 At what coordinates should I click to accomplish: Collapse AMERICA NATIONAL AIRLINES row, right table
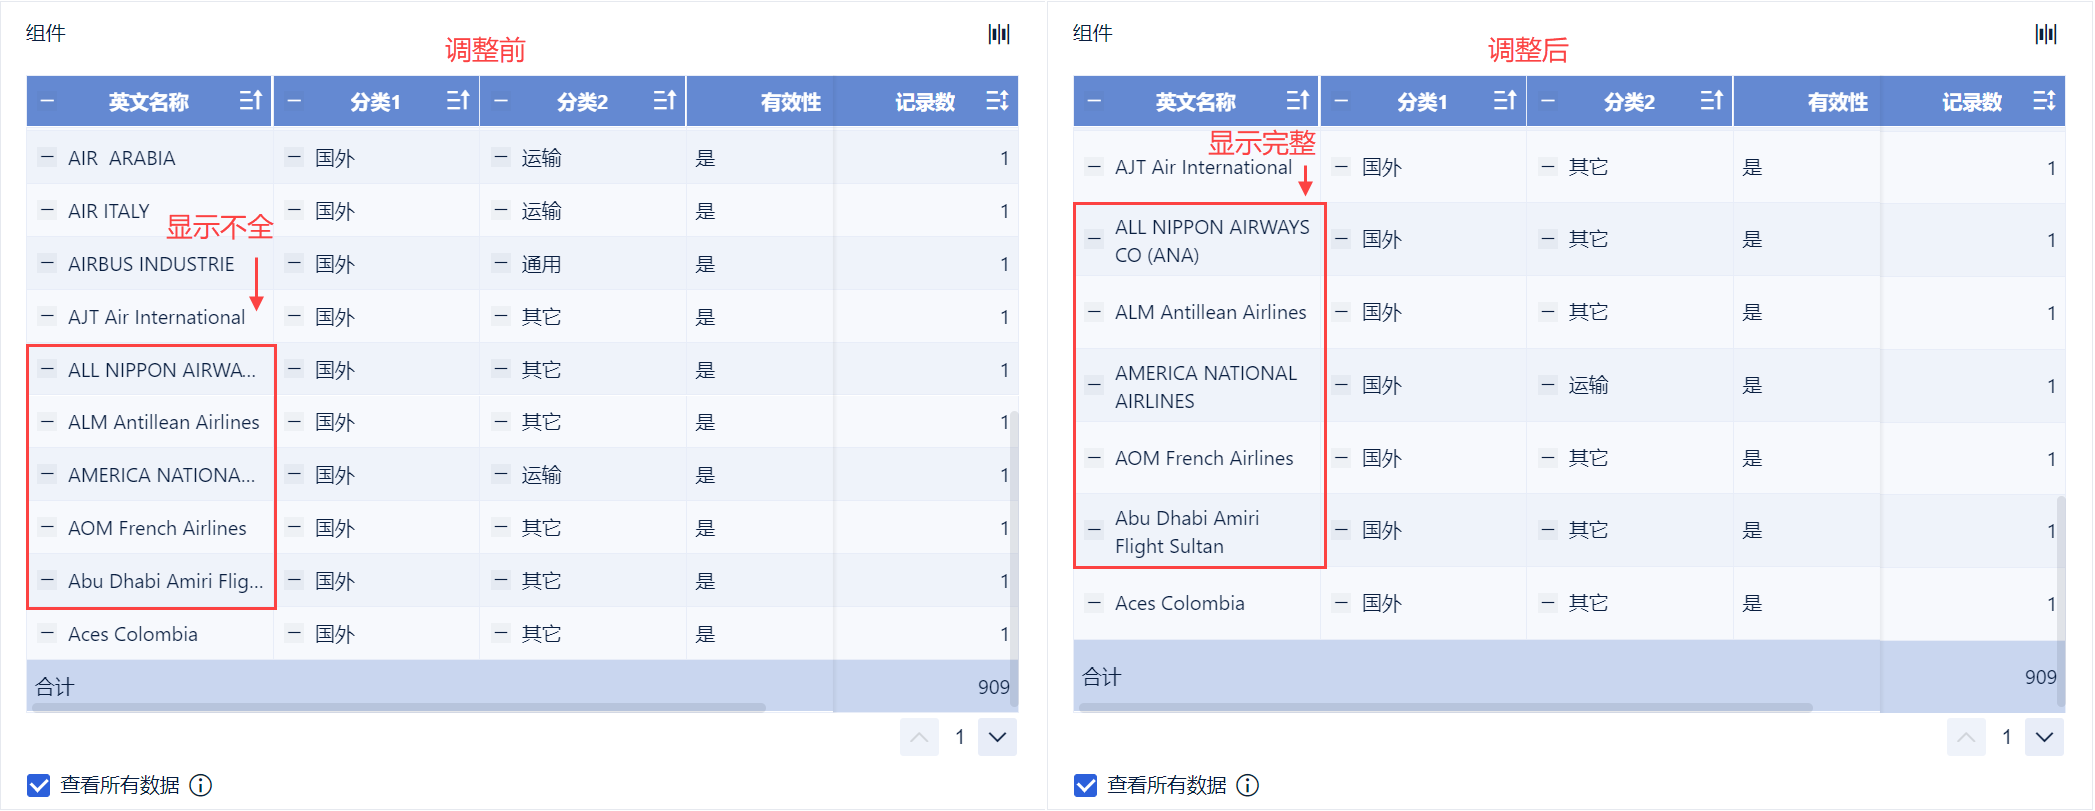tap(1094, 385)
